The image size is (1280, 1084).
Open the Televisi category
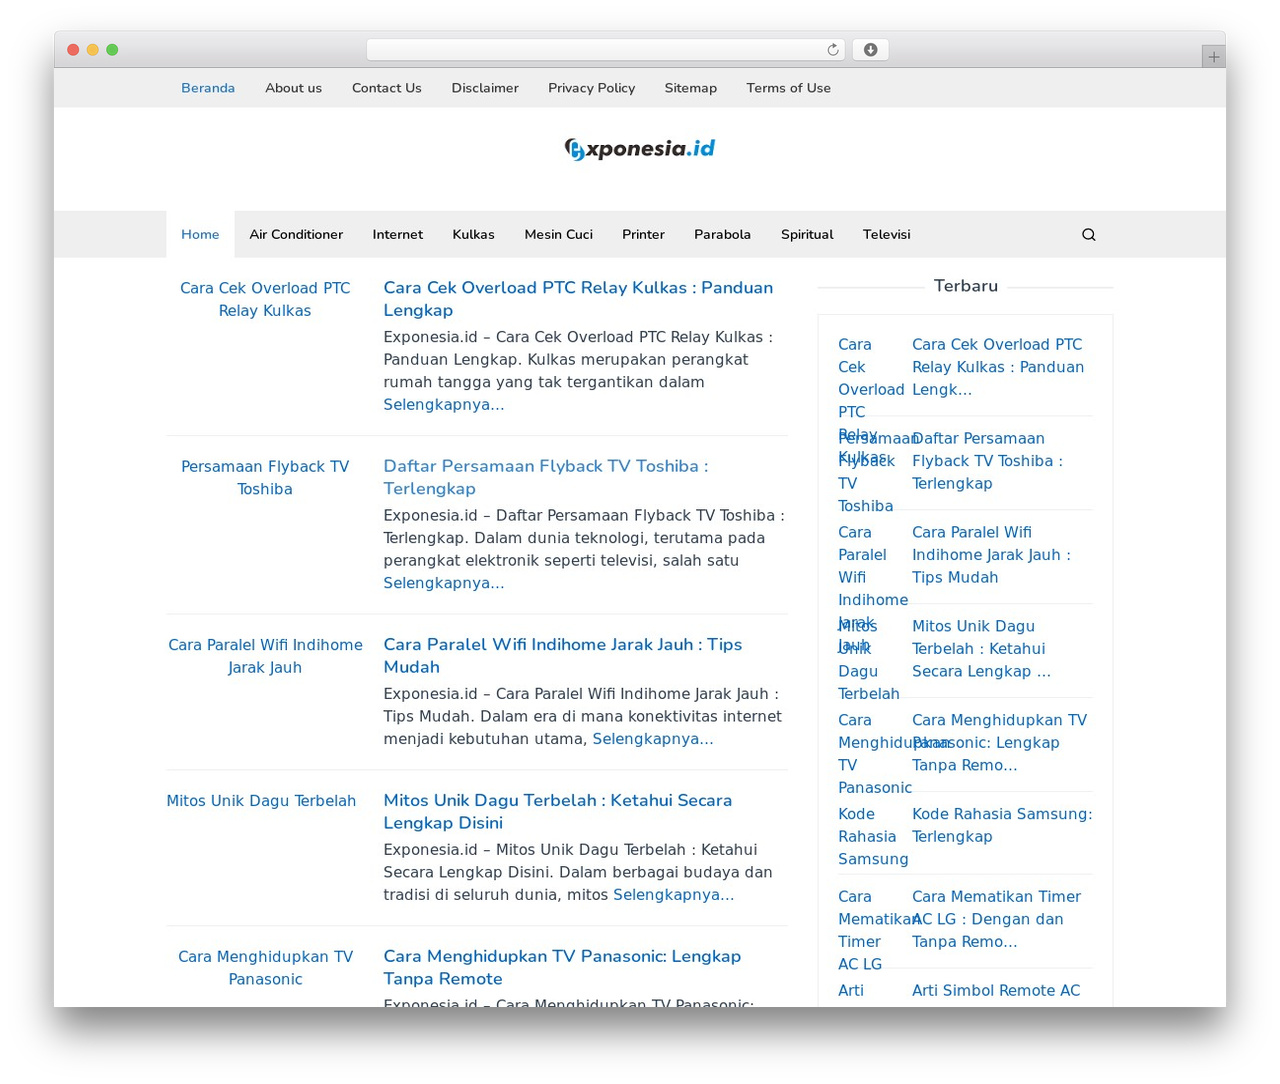pos(886,234)
